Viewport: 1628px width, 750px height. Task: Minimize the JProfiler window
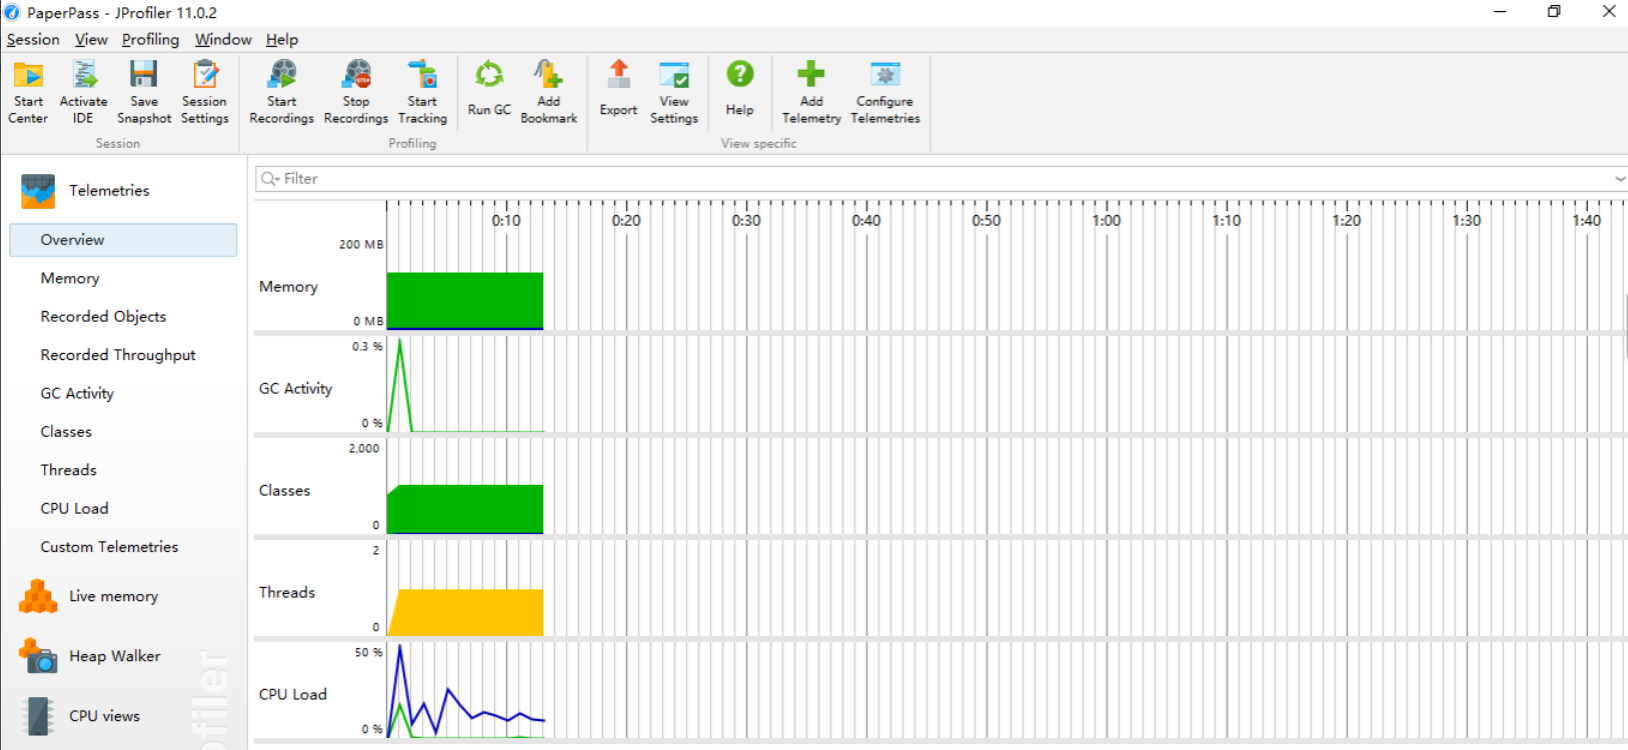point(1500,12)
